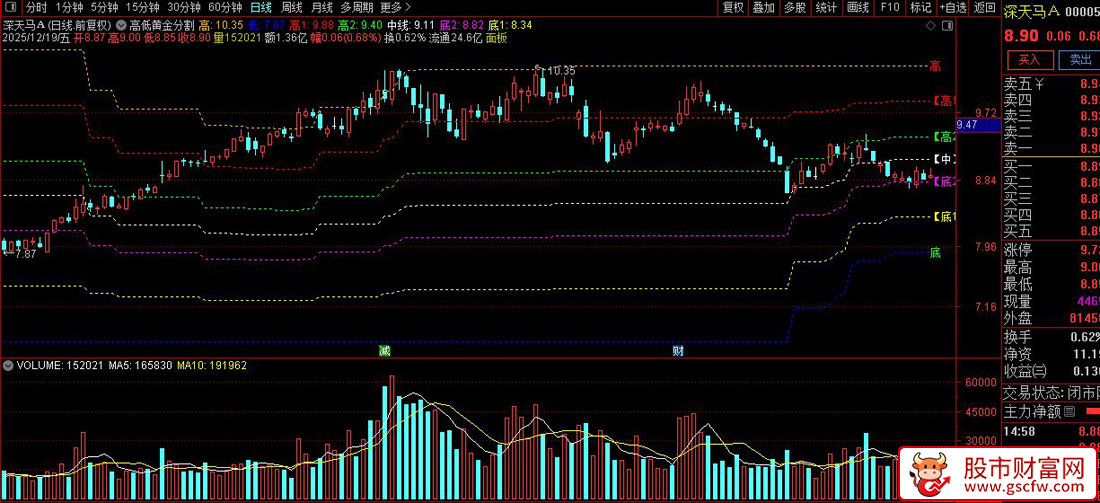Click the 主力净额 list icon

click(x=1069, y=411)
